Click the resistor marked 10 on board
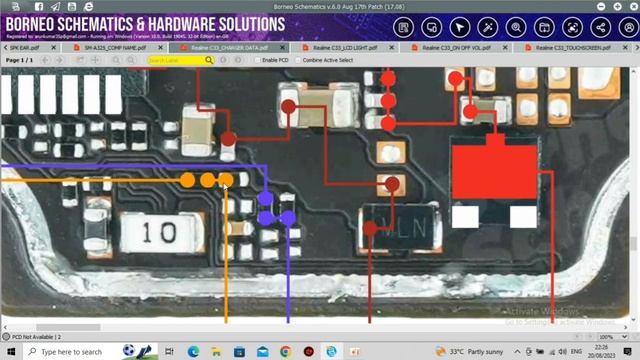This screenshot has width=640, height=360. (x=162, y=233)
